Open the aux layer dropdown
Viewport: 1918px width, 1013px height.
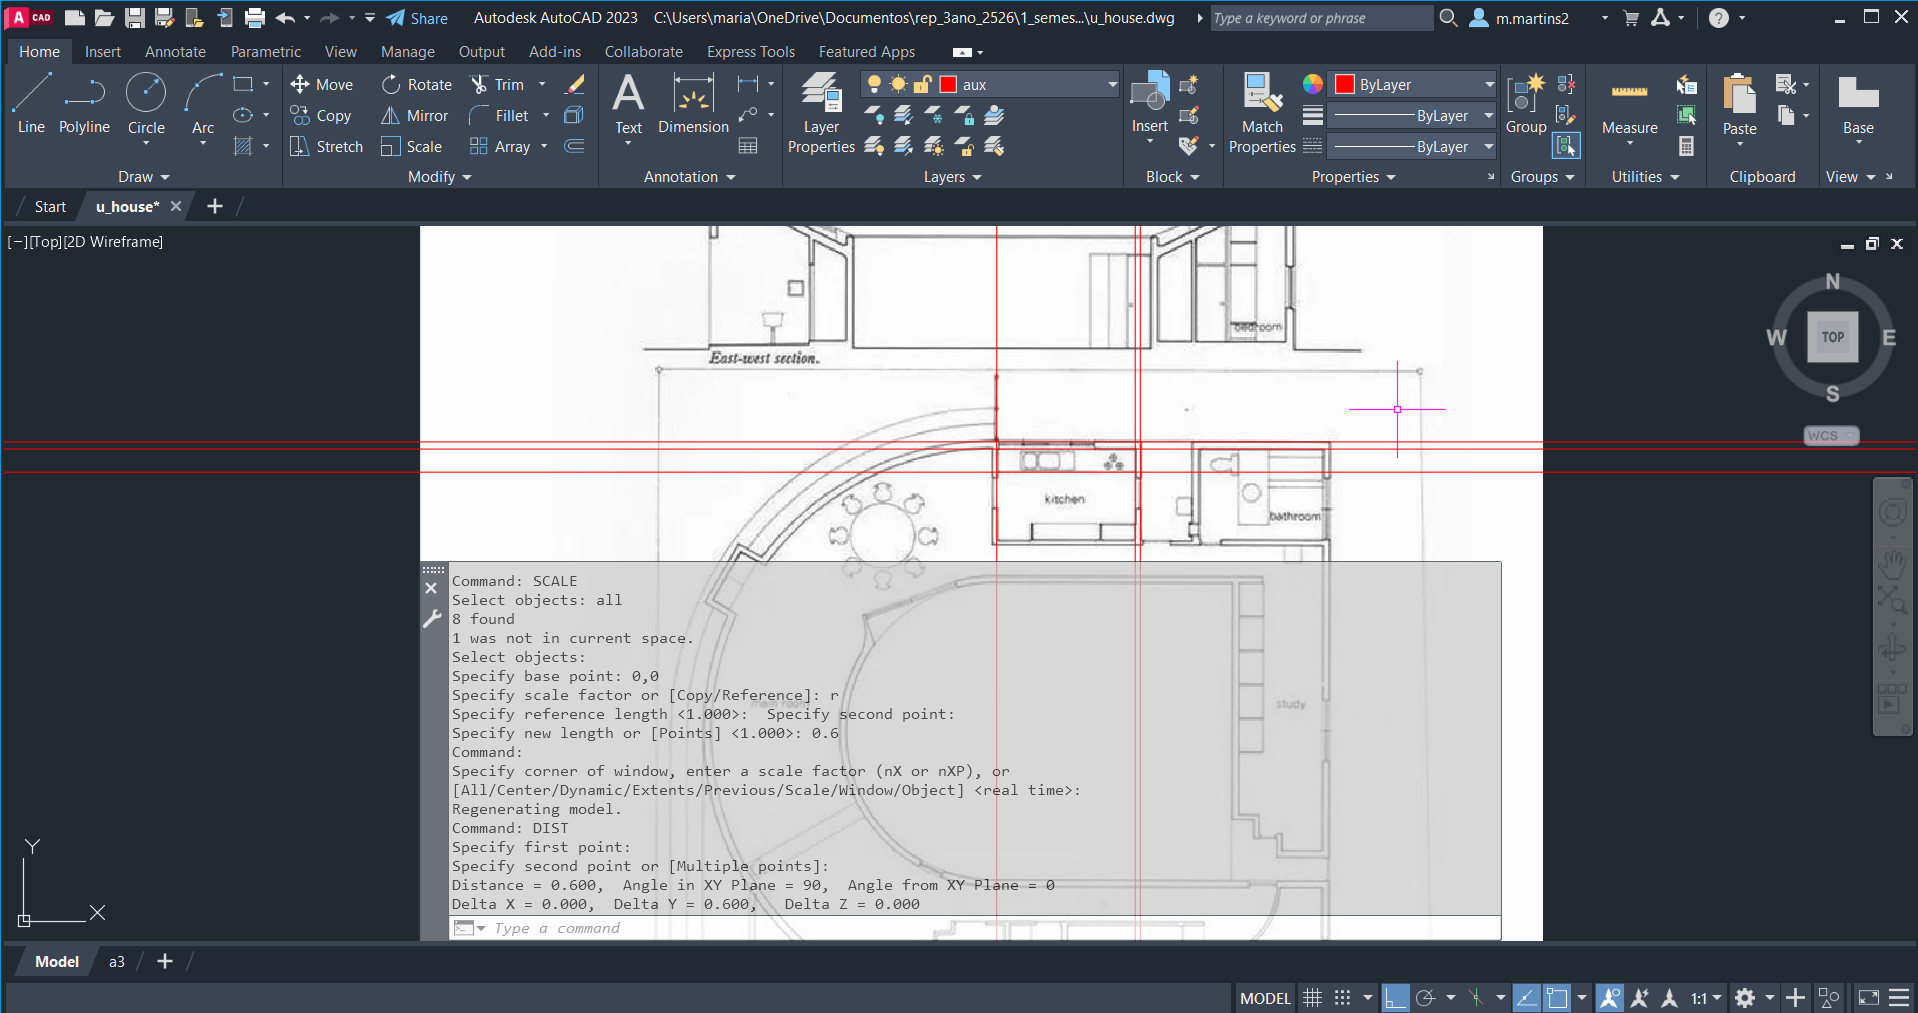click(1112, 85)
